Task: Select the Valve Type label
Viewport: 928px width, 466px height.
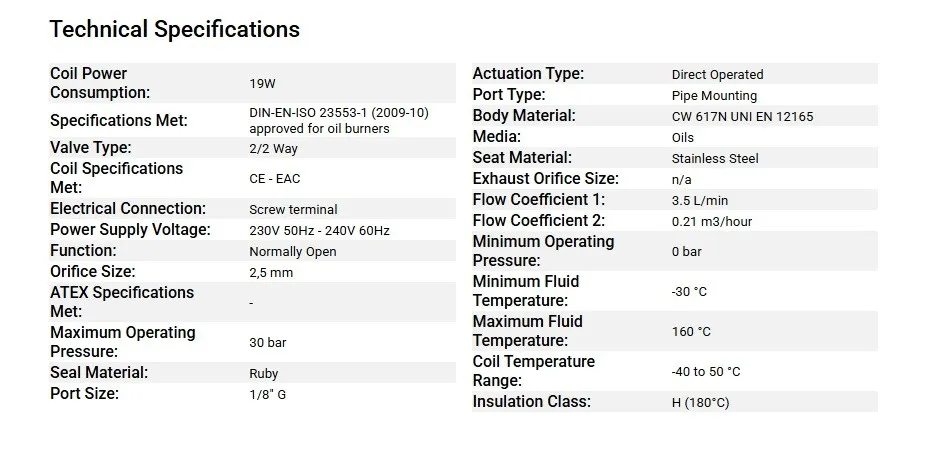Action: tap(91, 148)
